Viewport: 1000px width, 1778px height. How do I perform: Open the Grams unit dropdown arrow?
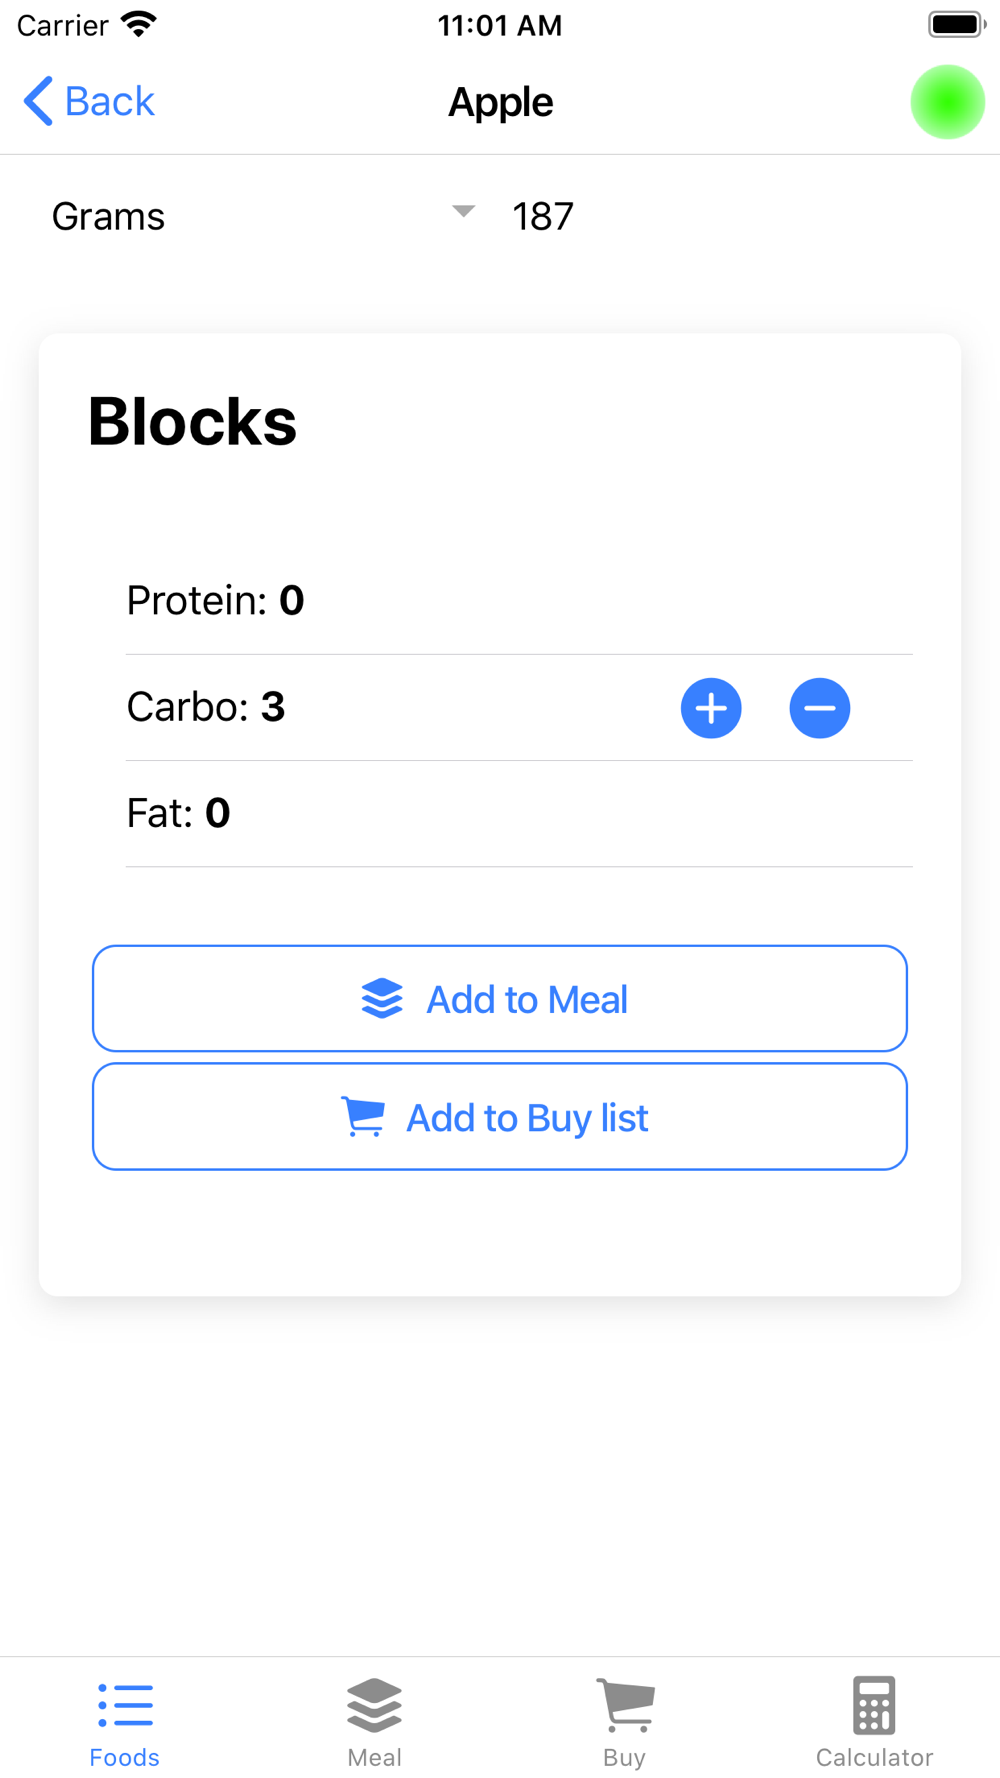pyautogui.click(x=463, y=211)
